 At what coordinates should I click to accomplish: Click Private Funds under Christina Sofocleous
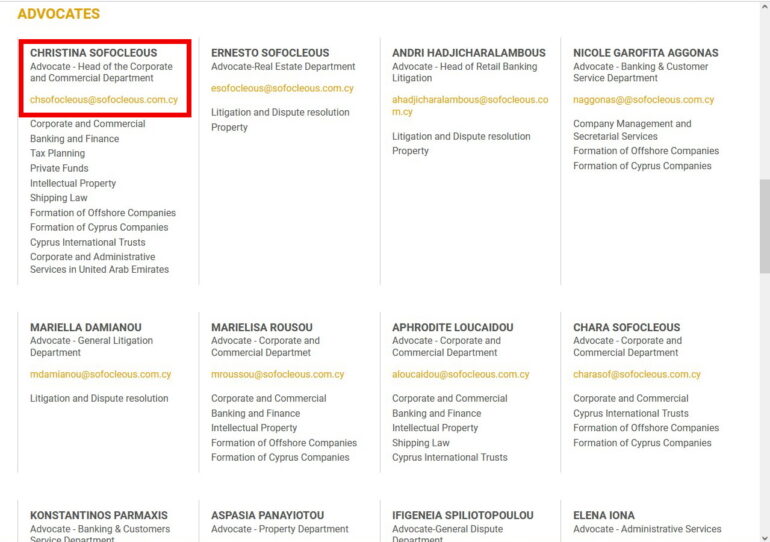click(59, 168)
